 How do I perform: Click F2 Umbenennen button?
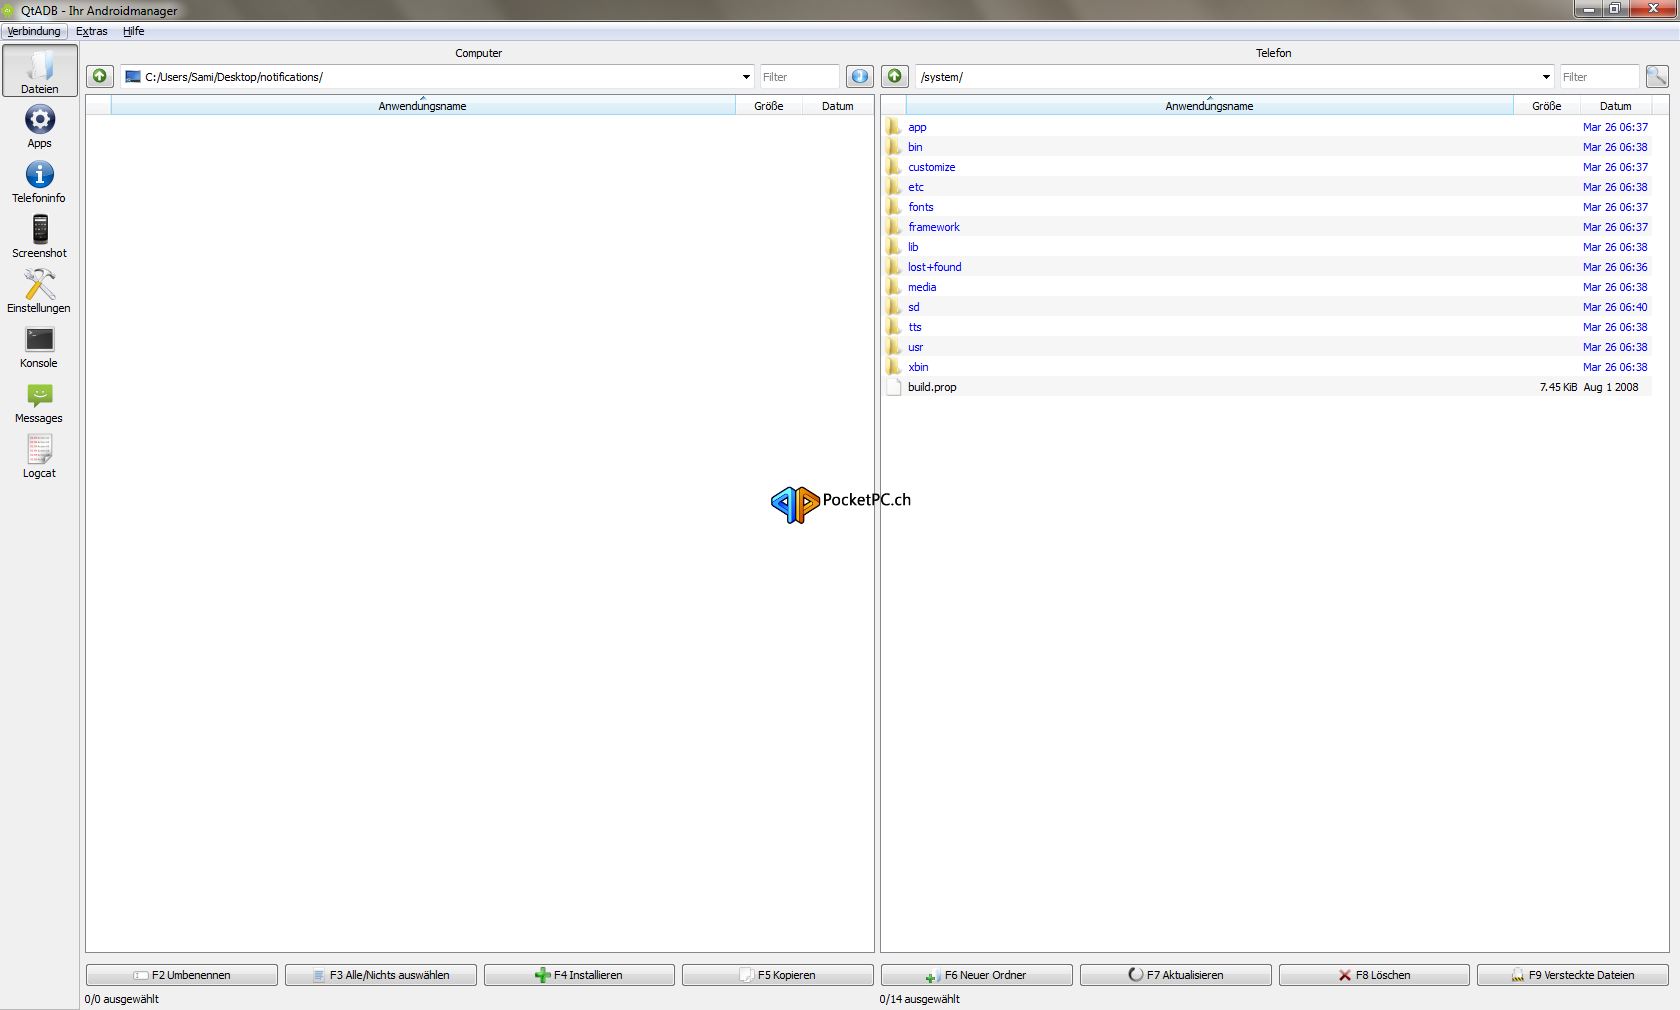click(x=182, y=975)
